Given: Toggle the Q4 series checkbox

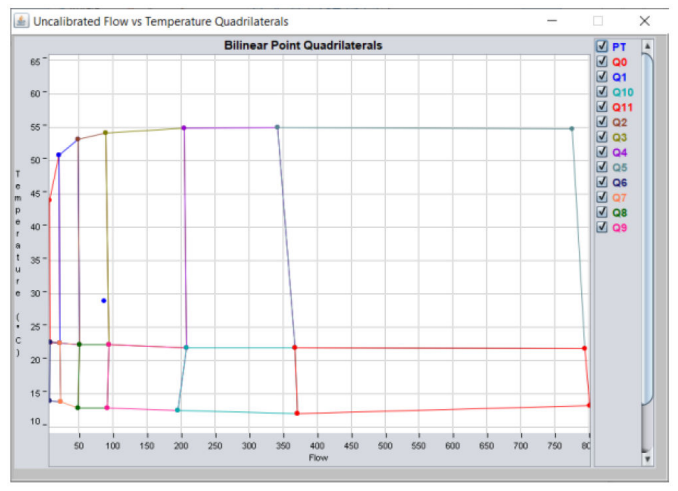Looking at the screenshot, I should 602,152.
